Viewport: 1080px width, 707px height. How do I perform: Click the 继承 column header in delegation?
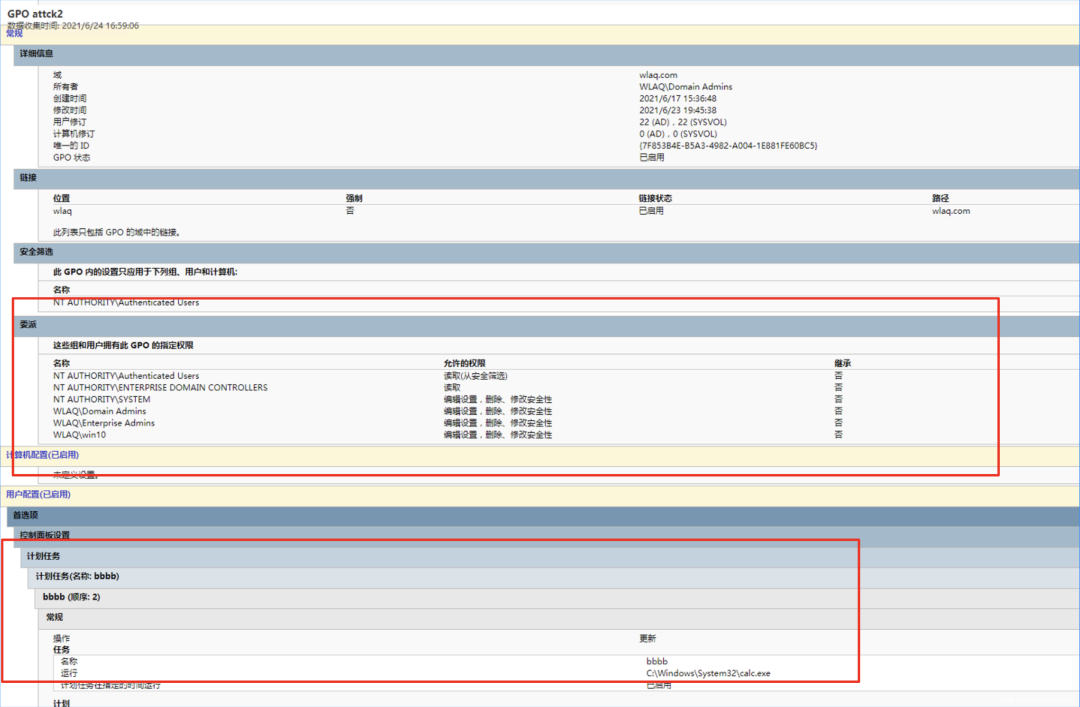click(x=842, y=363)
